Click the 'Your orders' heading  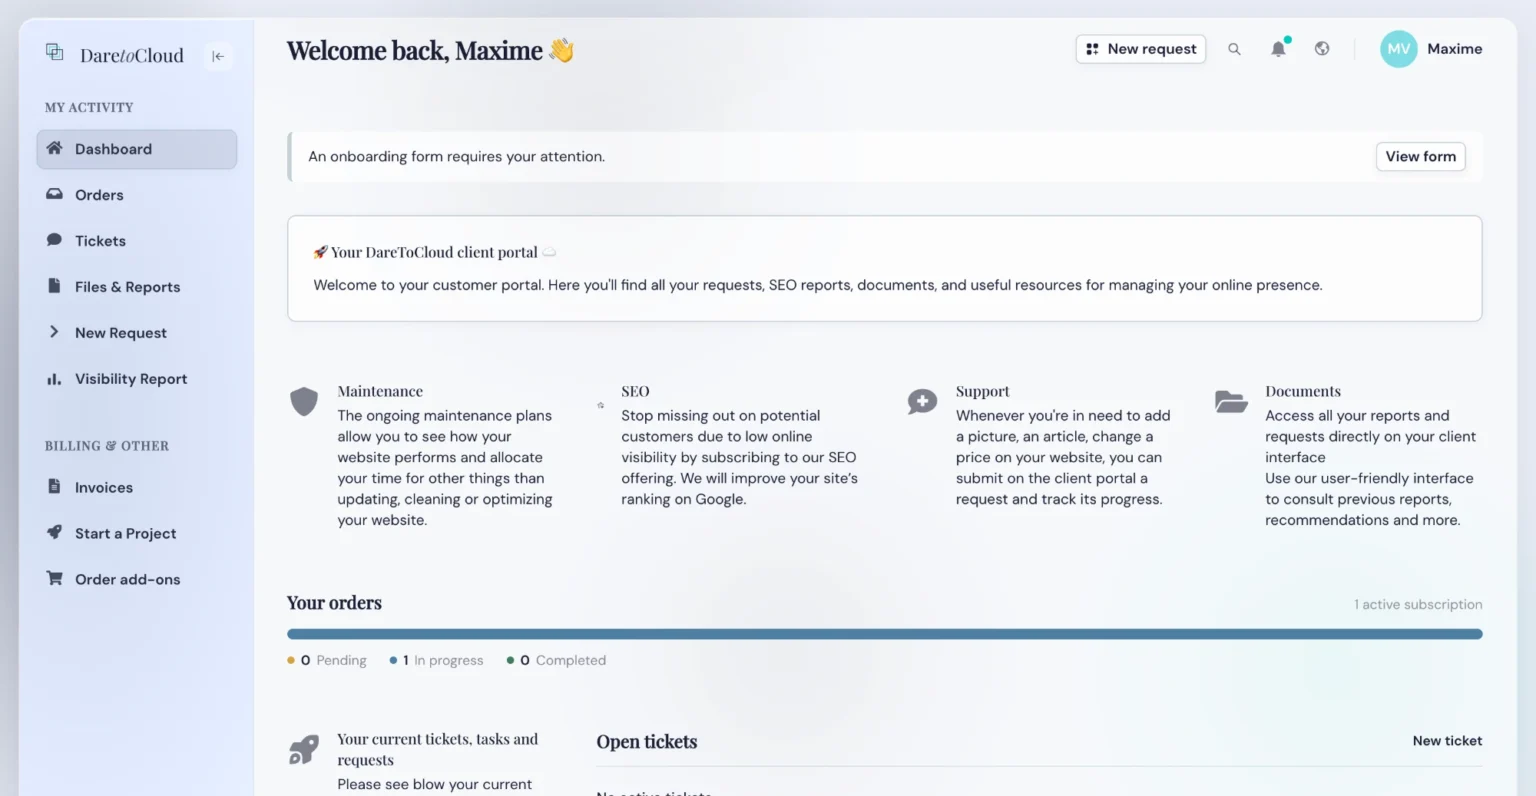tap(334, 603)
